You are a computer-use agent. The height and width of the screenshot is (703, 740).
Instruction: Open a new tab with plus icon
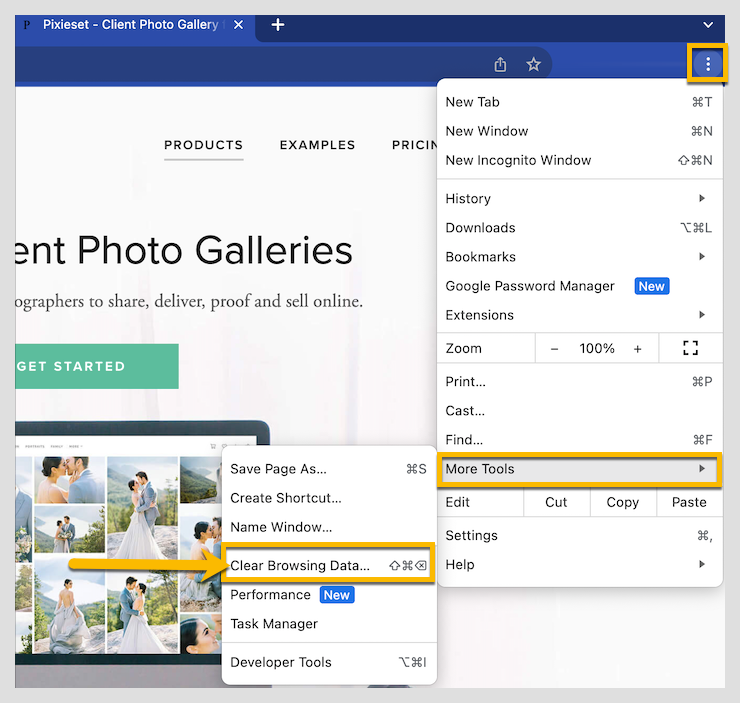[x=278, y=25]
